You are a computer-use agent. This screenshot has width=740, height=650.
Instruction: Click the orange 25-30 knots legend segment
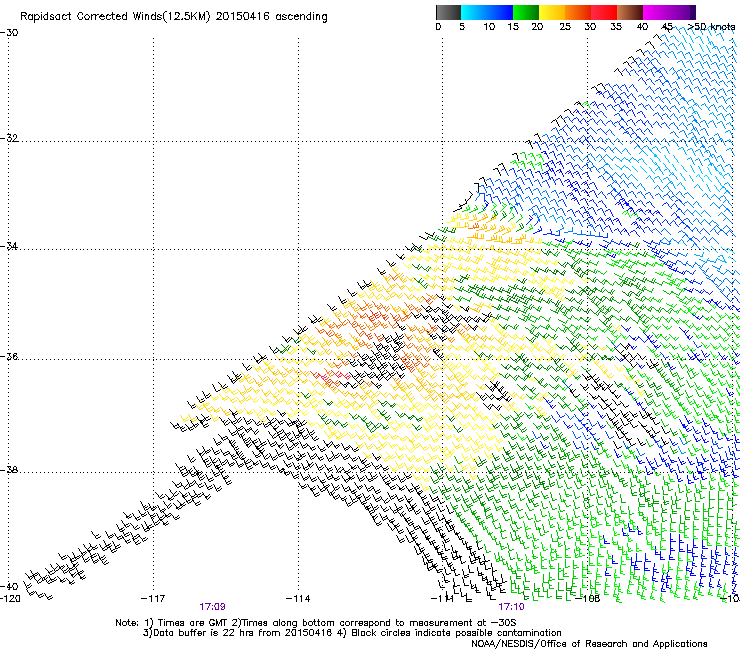578,12
